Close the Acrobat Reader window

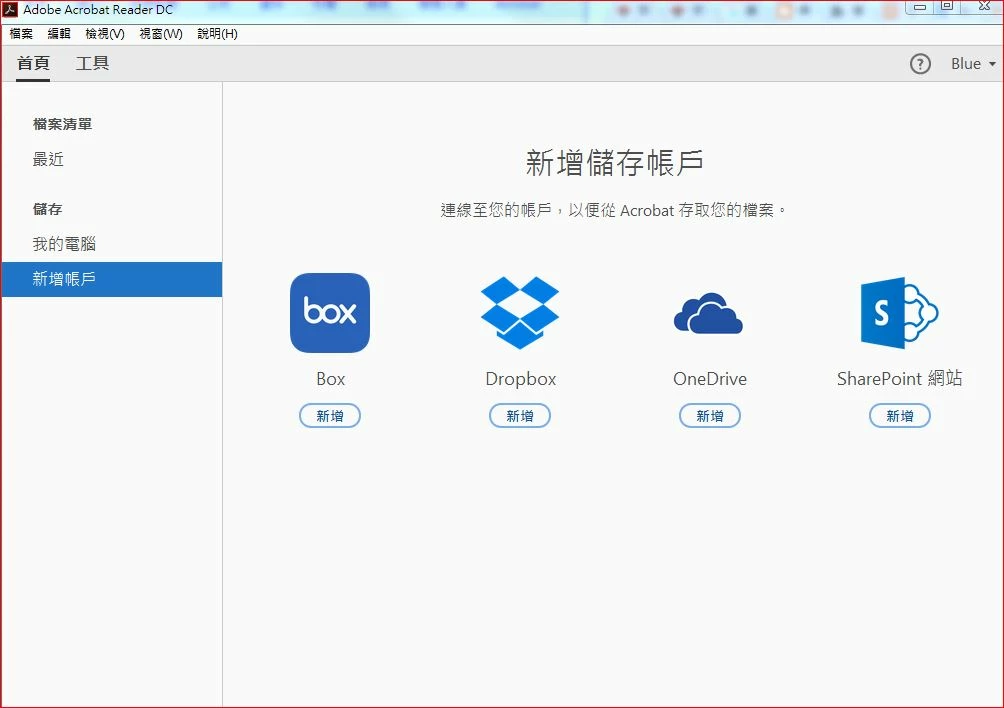coord(984,7)
